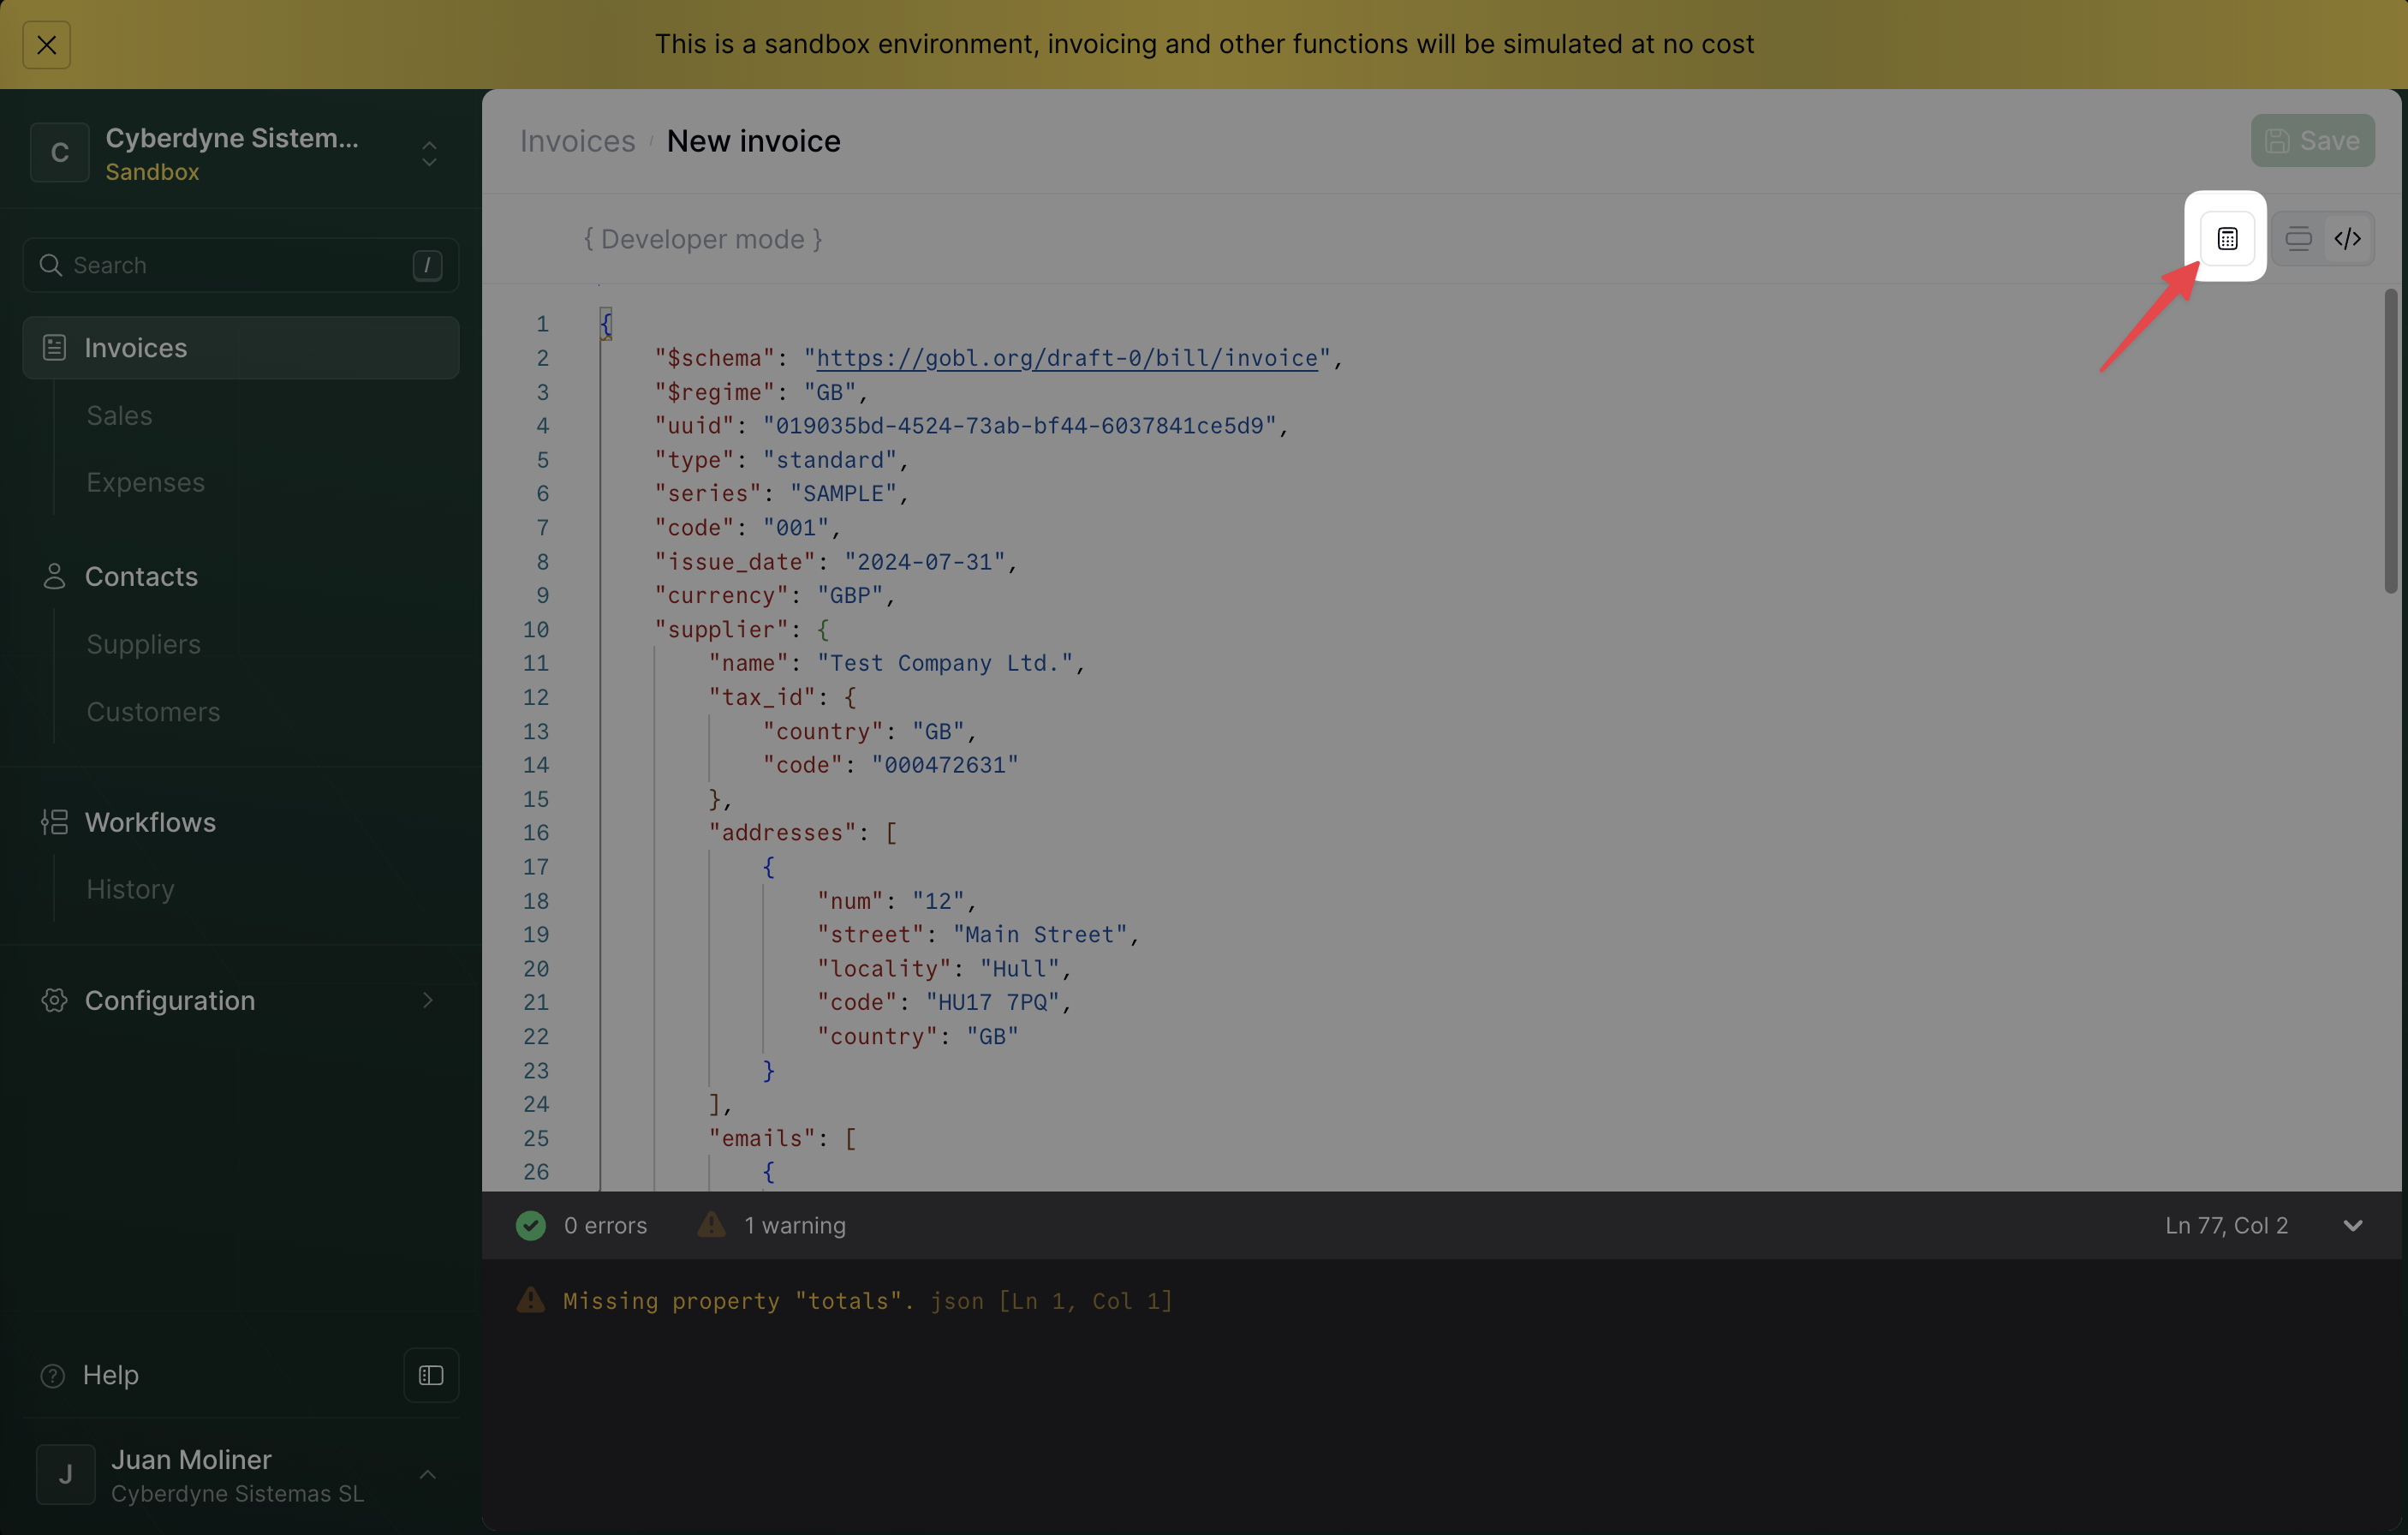Click the Save button
Viewport: 2408px width, 1535px height.
pyautogui.click(x=2312, y=140)
